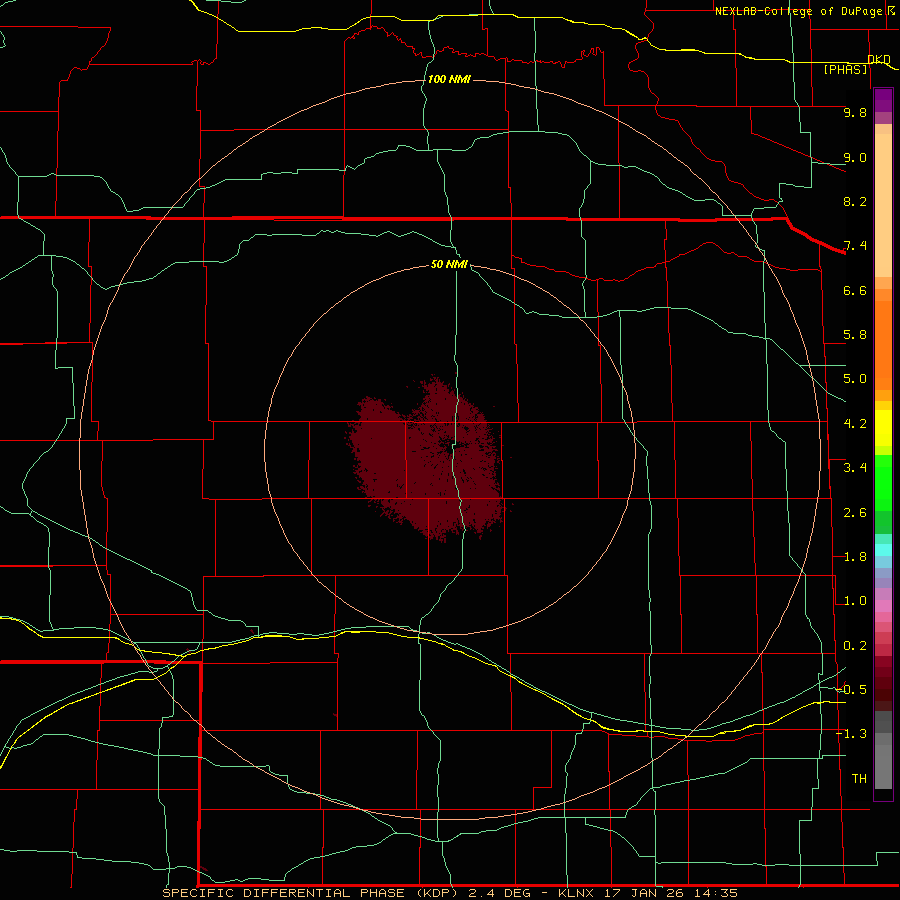The width and height of the screenshot is (900, 900).
Task: Click the bright green segment of color bar
Action: (x=883, y=485)
